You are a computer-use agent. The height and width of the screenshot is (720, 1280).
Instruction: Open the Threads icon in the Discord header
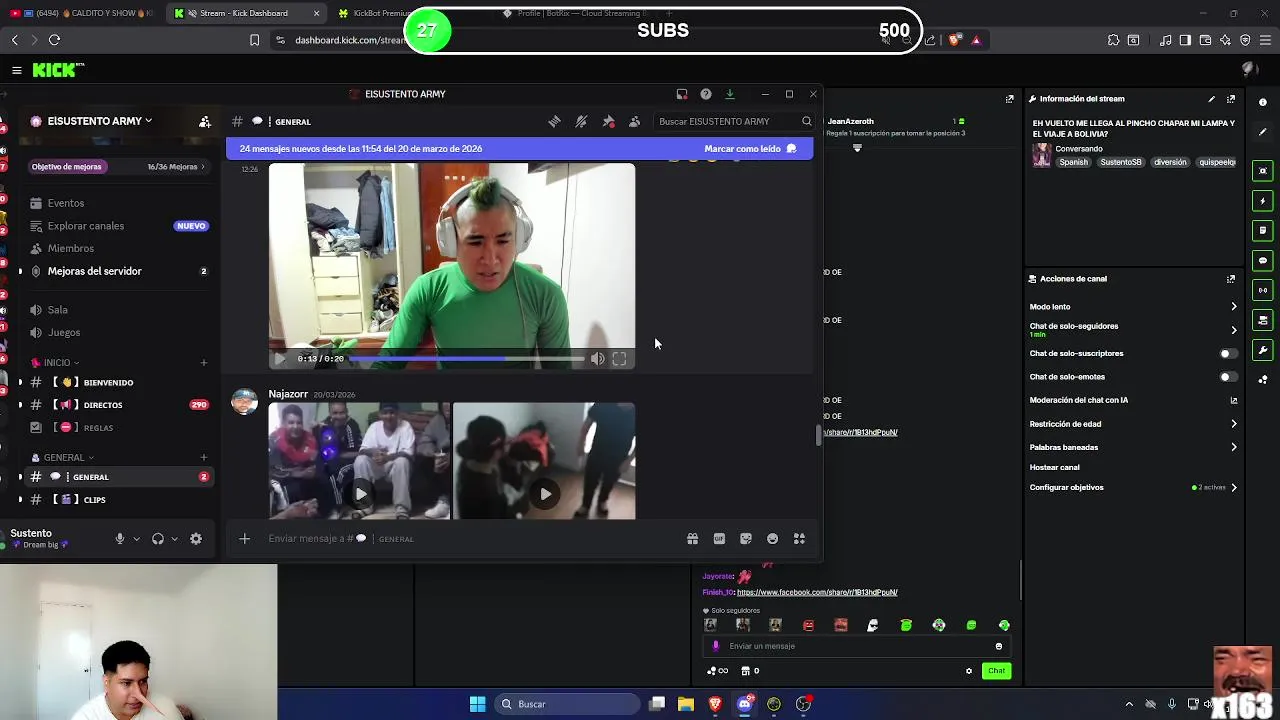click(x=554, y=121)
